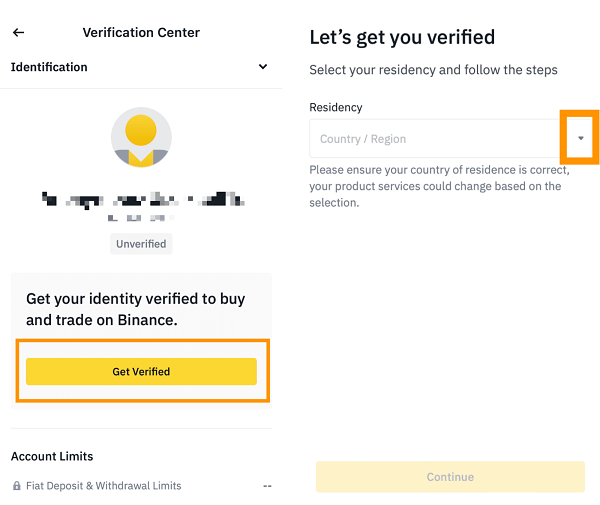Go back using the back arrow
The width and height of the screenshot is (600, 505).
[x=18, y=33]
